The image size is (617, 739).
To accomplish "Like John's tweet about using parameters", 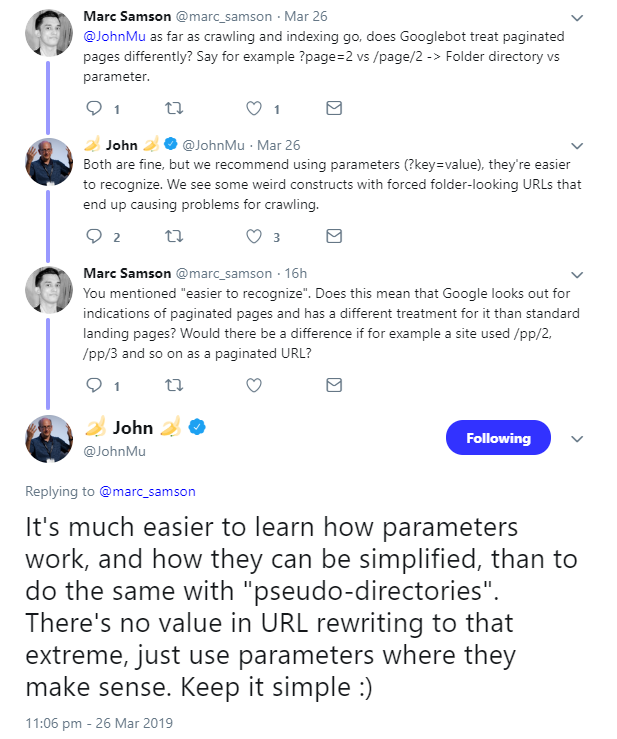I will [254, 236].
